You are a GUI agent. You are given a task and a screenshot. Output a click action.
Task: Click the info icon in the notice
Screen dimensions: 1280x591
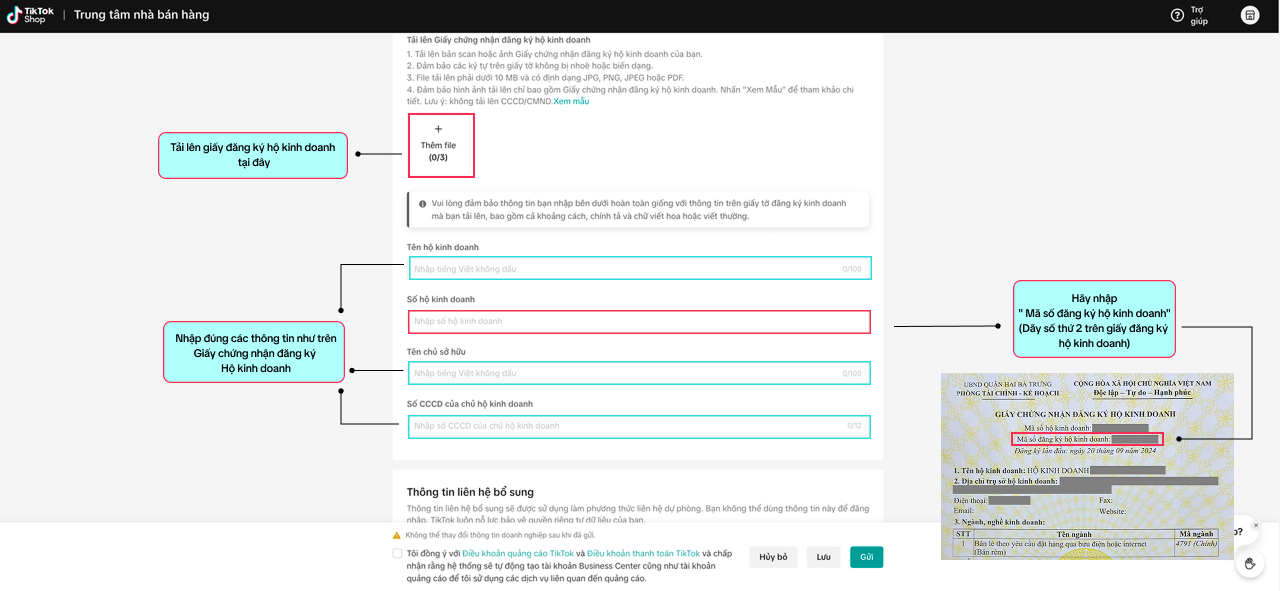click(x=423, y=203)
